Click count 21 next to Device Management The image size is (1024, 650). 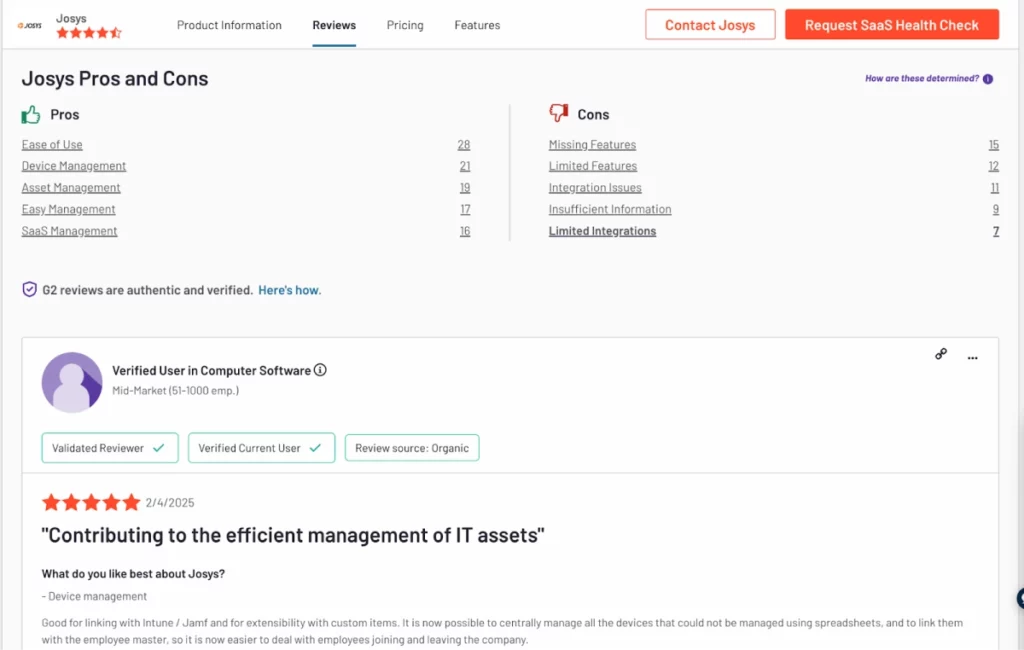pyautogui.click(x=465, y=166)
